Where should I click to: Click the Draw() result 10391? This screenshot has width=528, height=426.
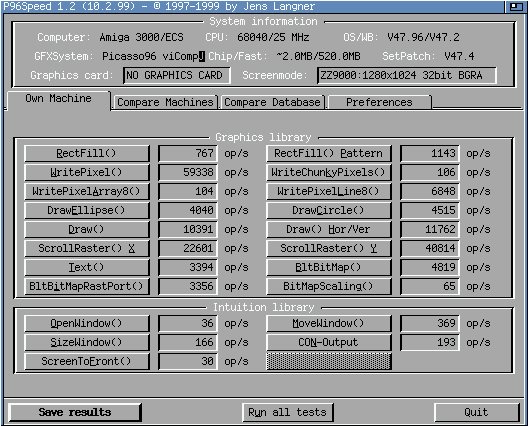[188, 229]
